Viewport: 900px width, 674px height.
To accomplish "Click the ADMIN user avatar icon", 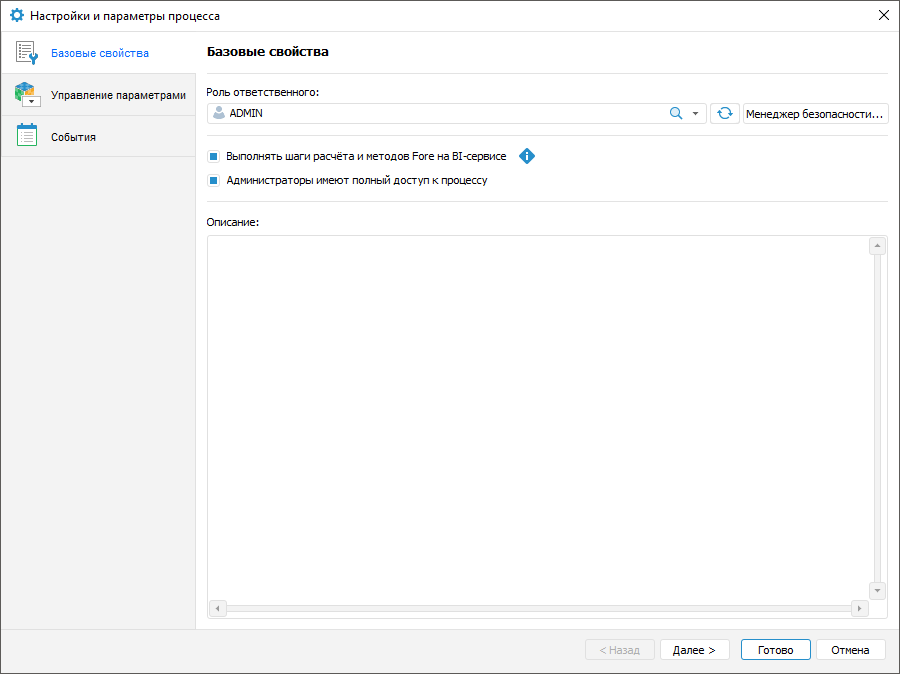I will click(x=219, y=114).
